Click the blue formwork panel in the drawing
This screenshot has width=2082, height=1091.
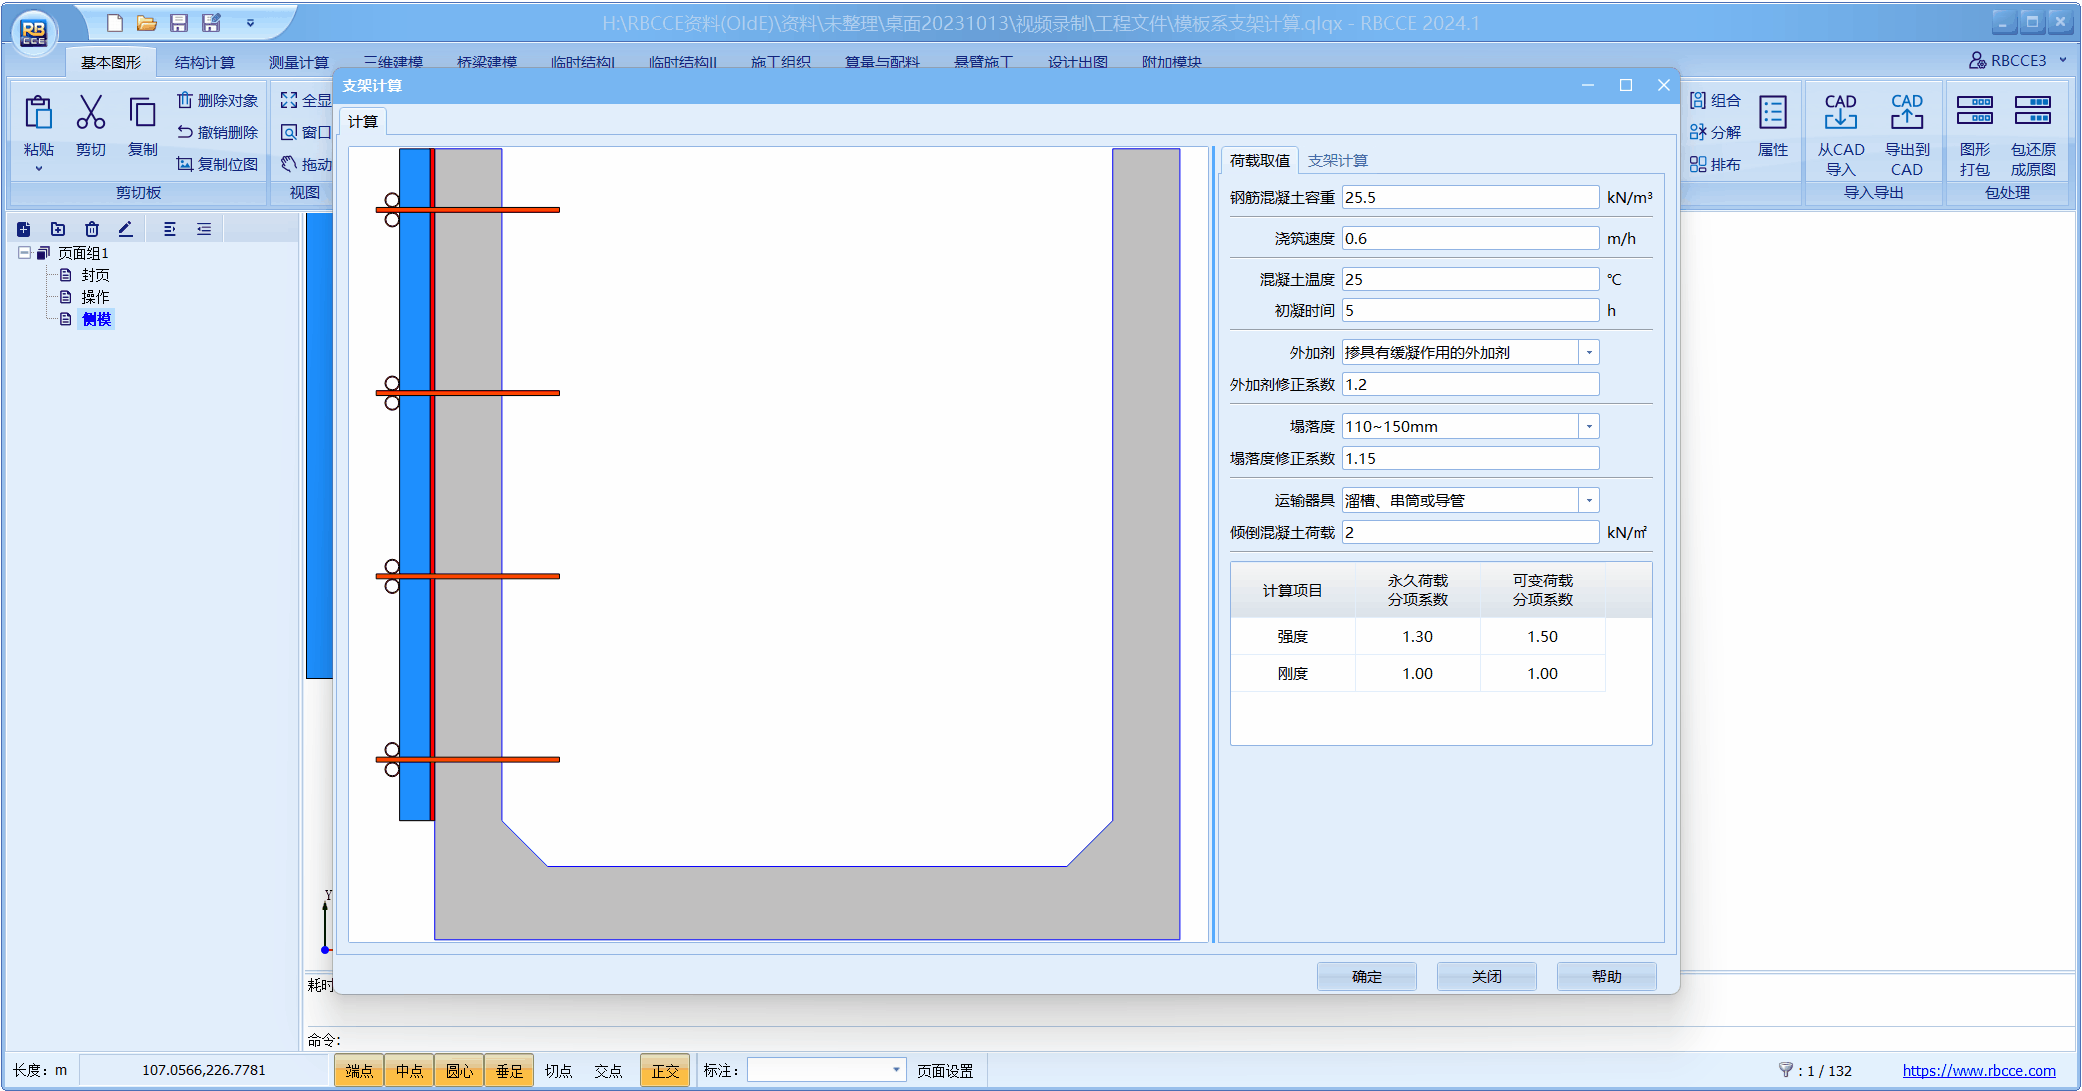tap(414, 480)
